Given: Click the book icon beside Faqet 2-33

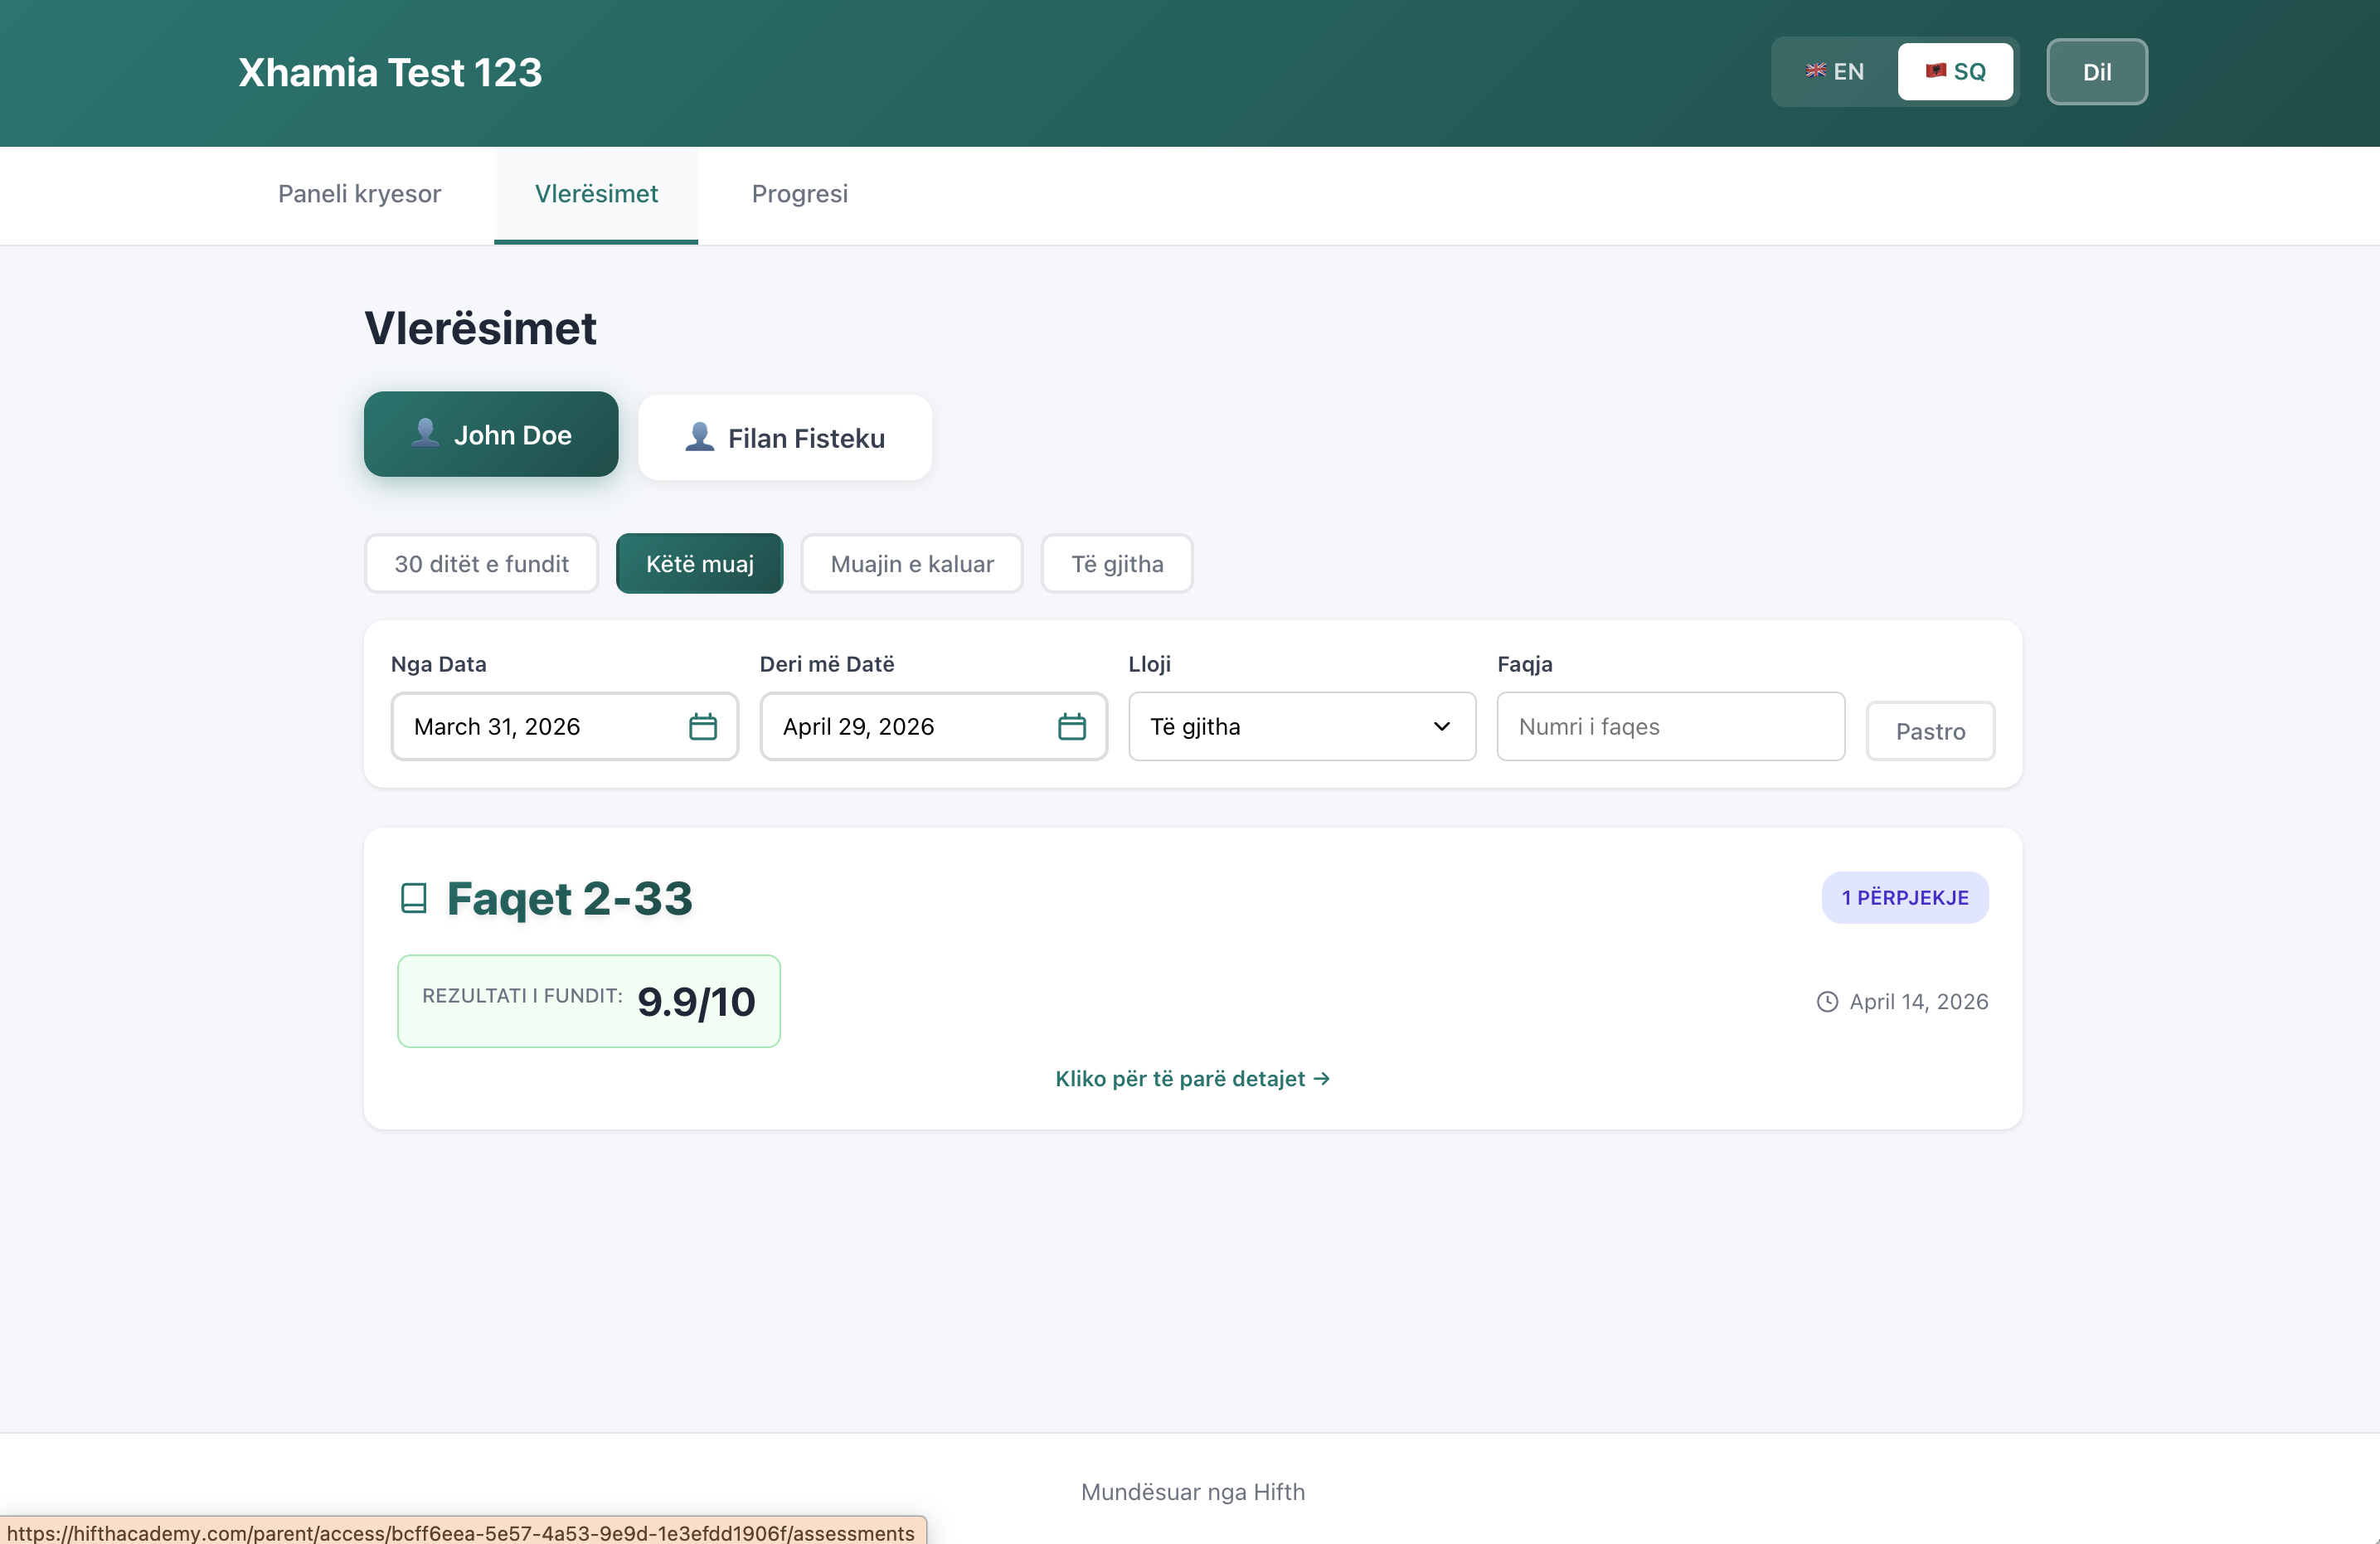Looking at the screenshot, I should [x=413, y=898].
